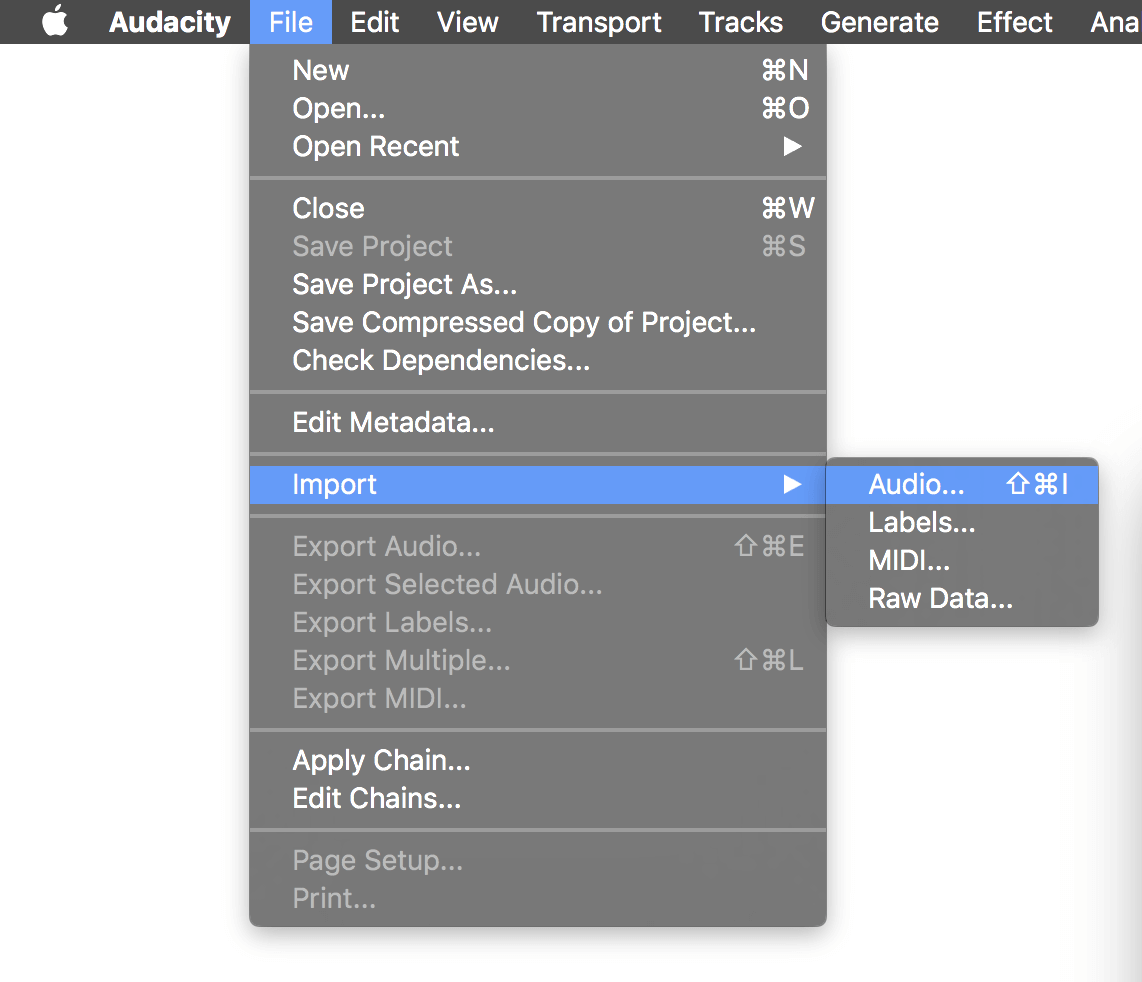Open the Tracks menu
Screen dimensions: 1142x982
(x=740, y=21)
